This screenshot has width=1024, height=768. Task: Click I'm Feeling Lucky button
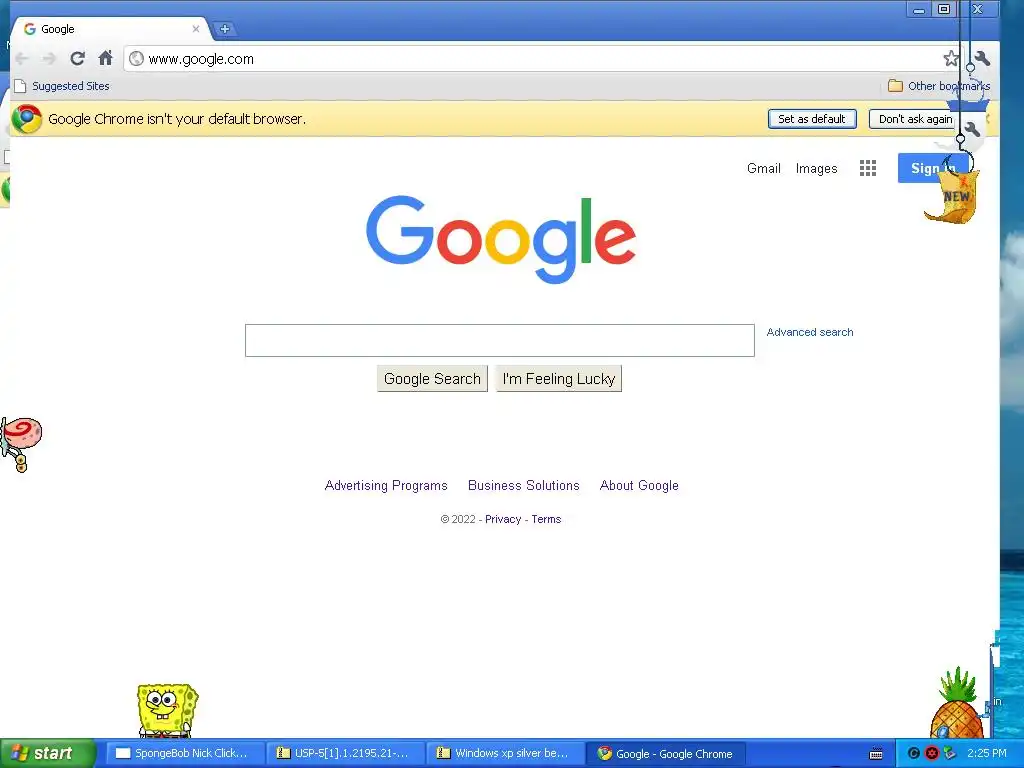[x=559, y=379]
